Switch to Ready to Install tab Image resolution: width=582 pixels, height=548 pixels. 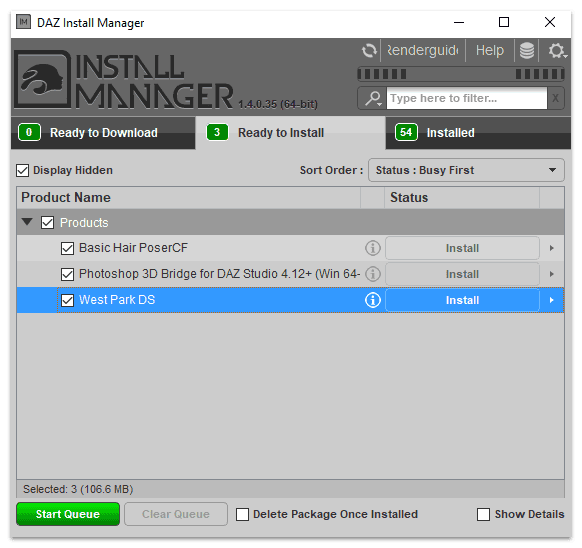coord(291,133)
